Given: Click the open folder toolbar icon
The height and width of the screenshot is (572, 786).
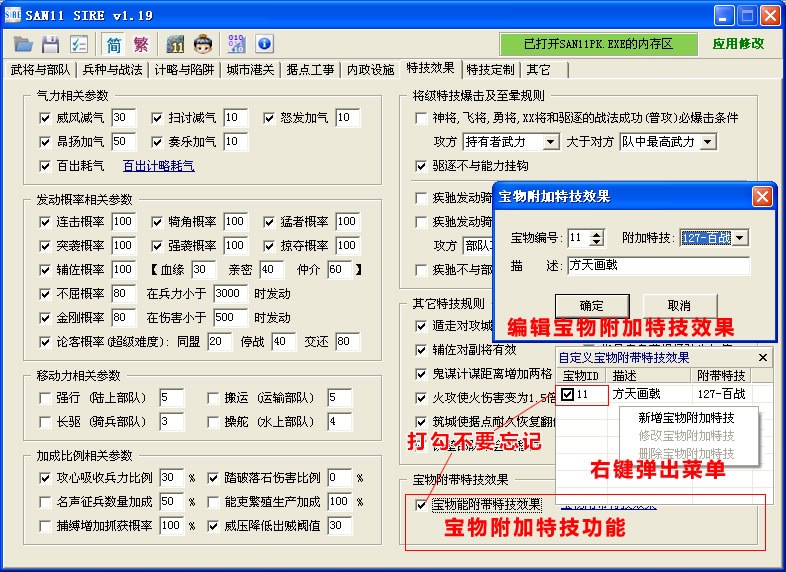Looking at the screenshot, I should 23,44.
